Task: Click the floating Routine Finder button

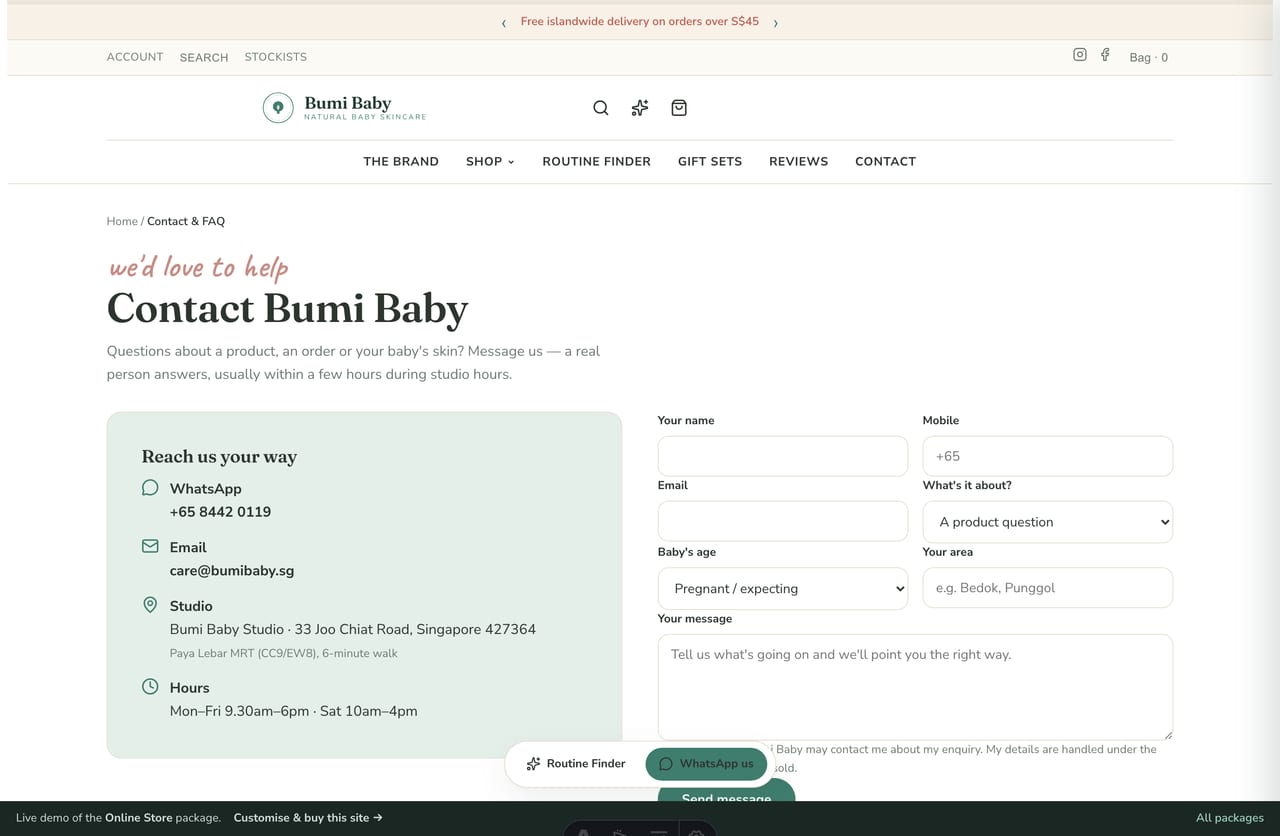Action: (576, 764)
